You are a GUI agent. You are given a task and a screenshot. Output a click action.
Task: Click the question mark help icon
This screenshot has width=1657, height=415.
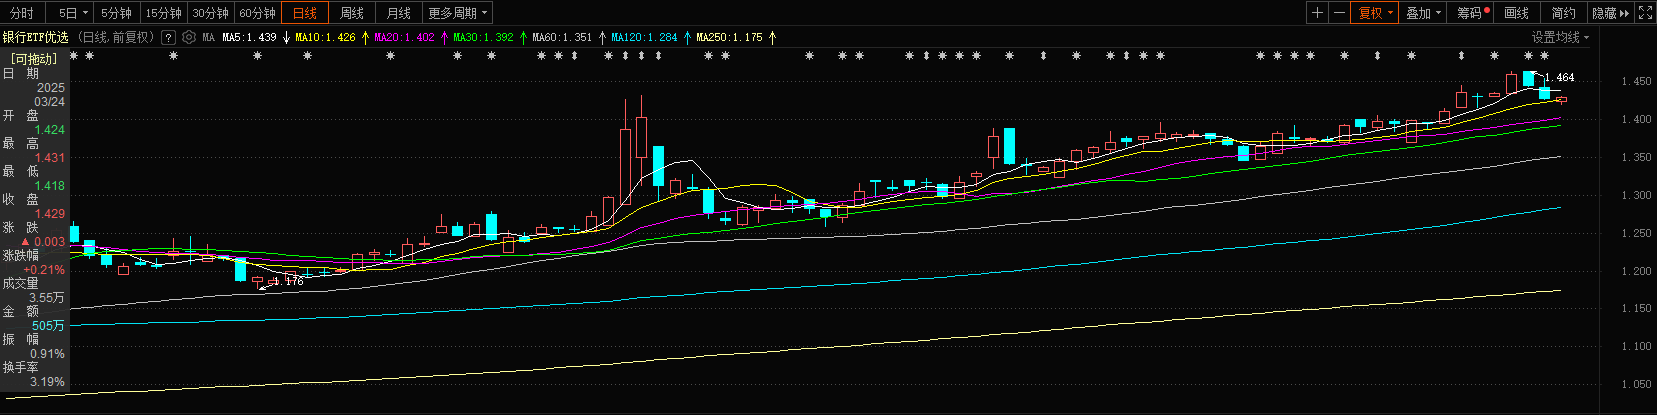pyautogui.click(x=168, y=37)
